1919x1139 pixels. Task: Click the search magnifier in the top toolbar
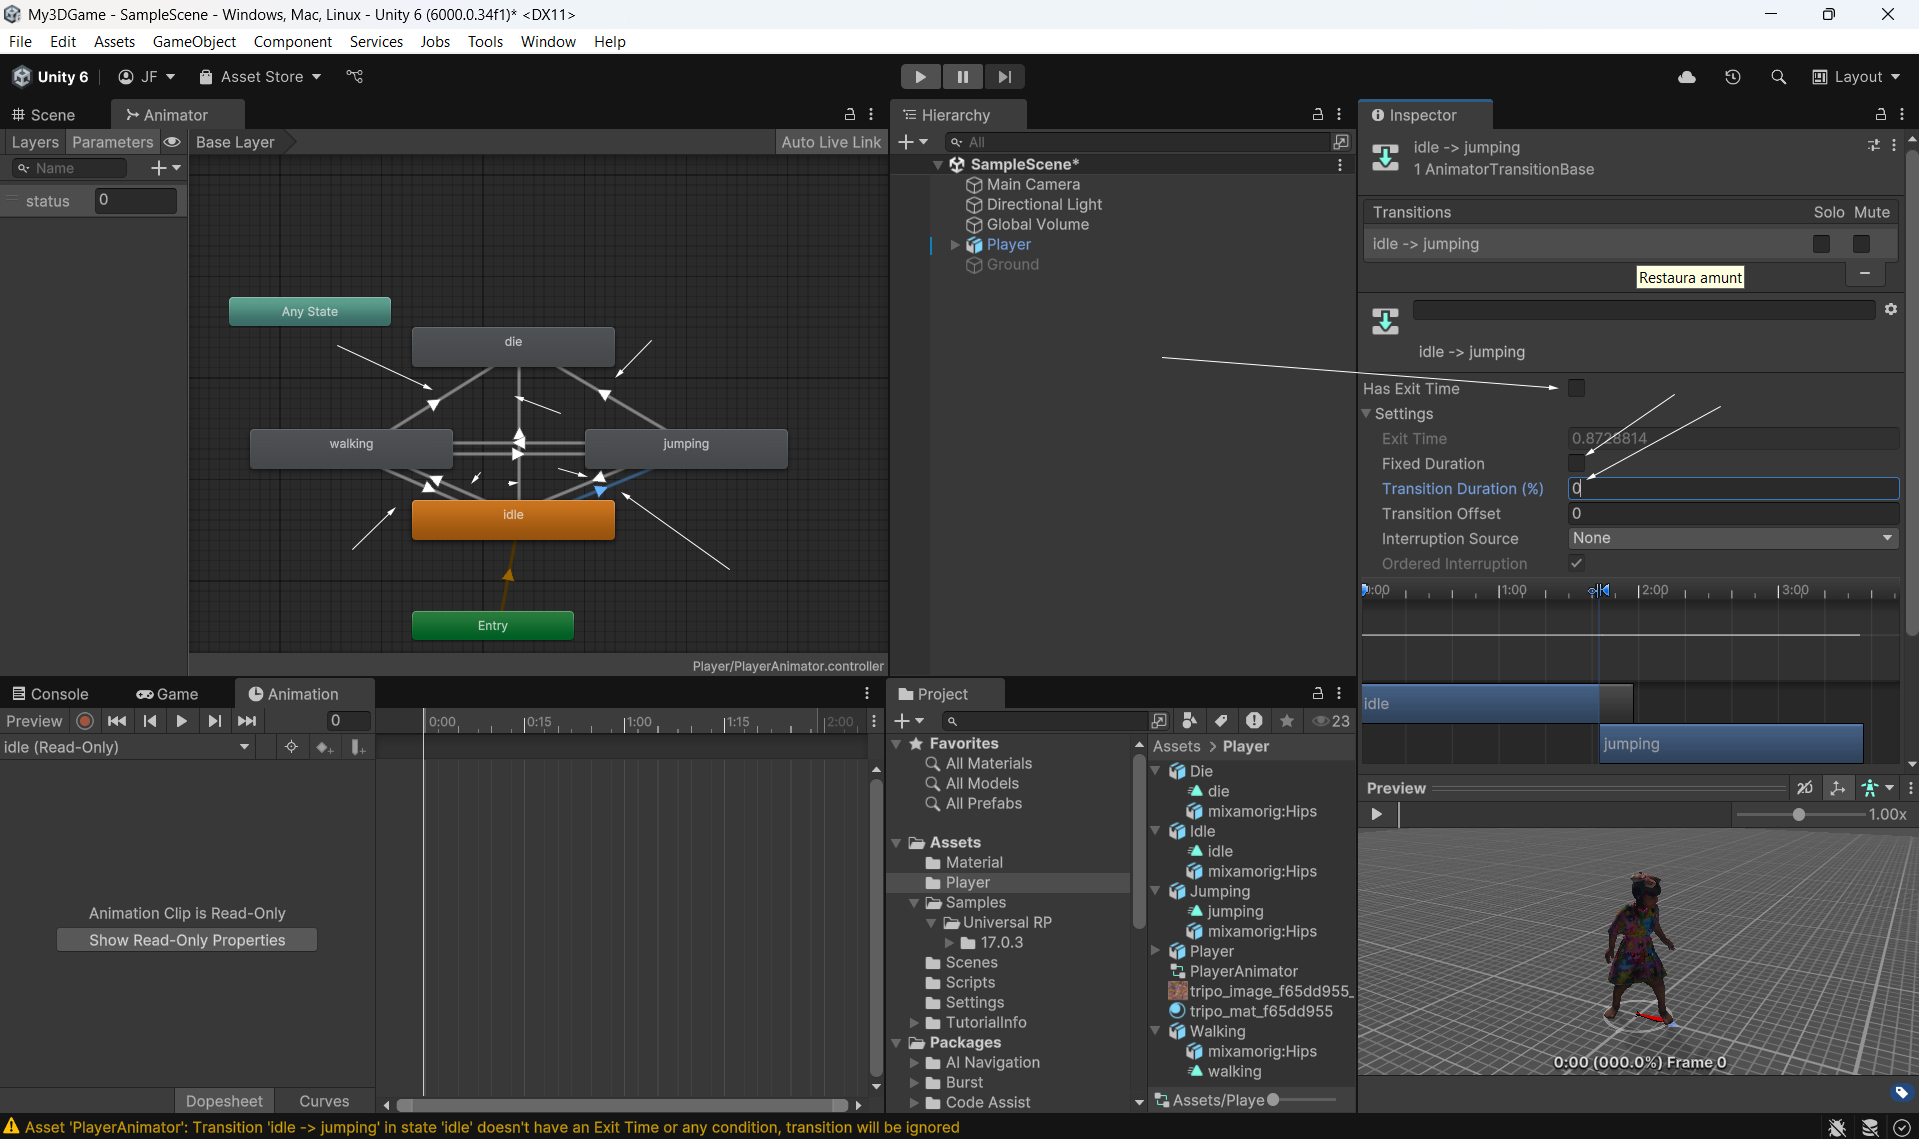click(1778, 77)
